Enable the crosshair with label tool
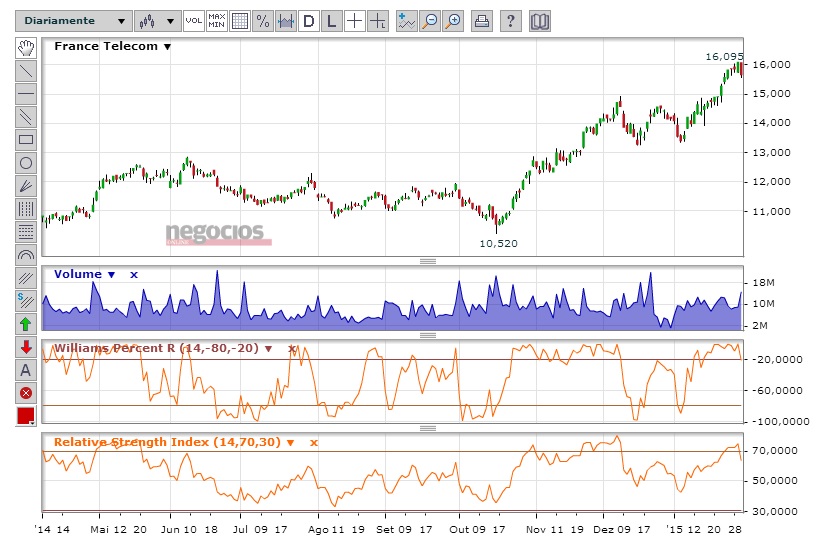Screen dimensions: 822x542 click(x=378, y=21)
